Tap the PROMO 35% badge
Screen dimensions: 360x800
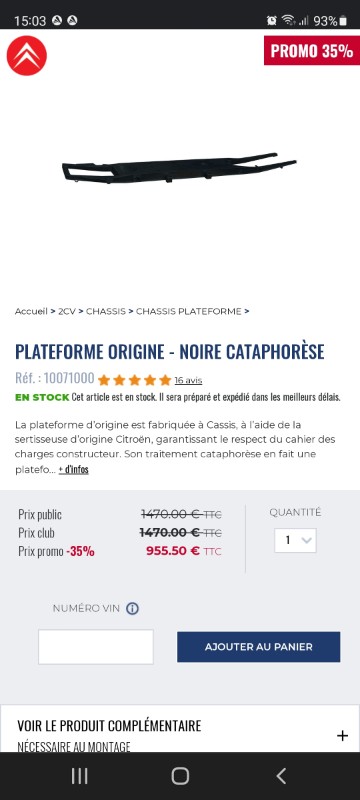tap(312, 51)
